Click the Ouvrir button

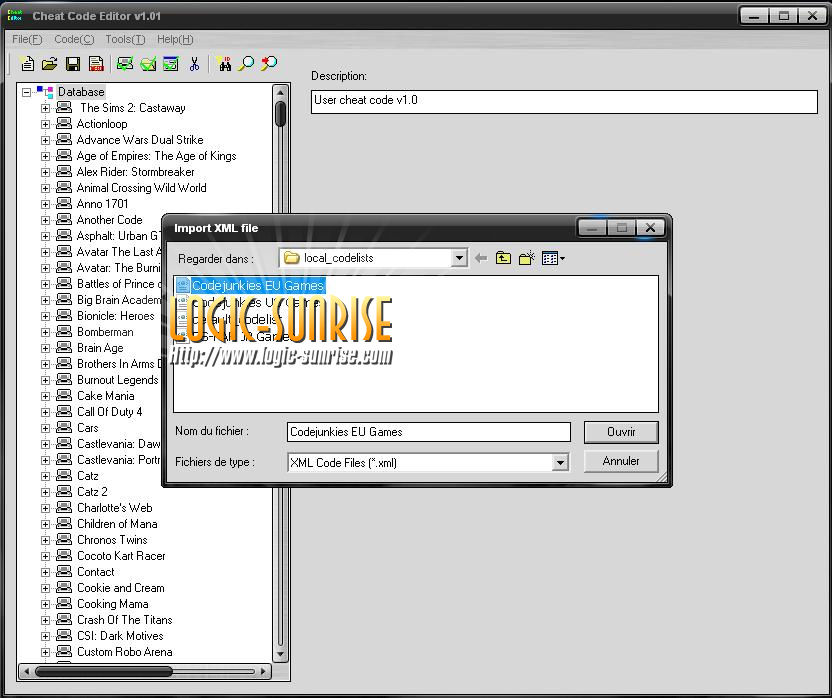click(621, 432)
